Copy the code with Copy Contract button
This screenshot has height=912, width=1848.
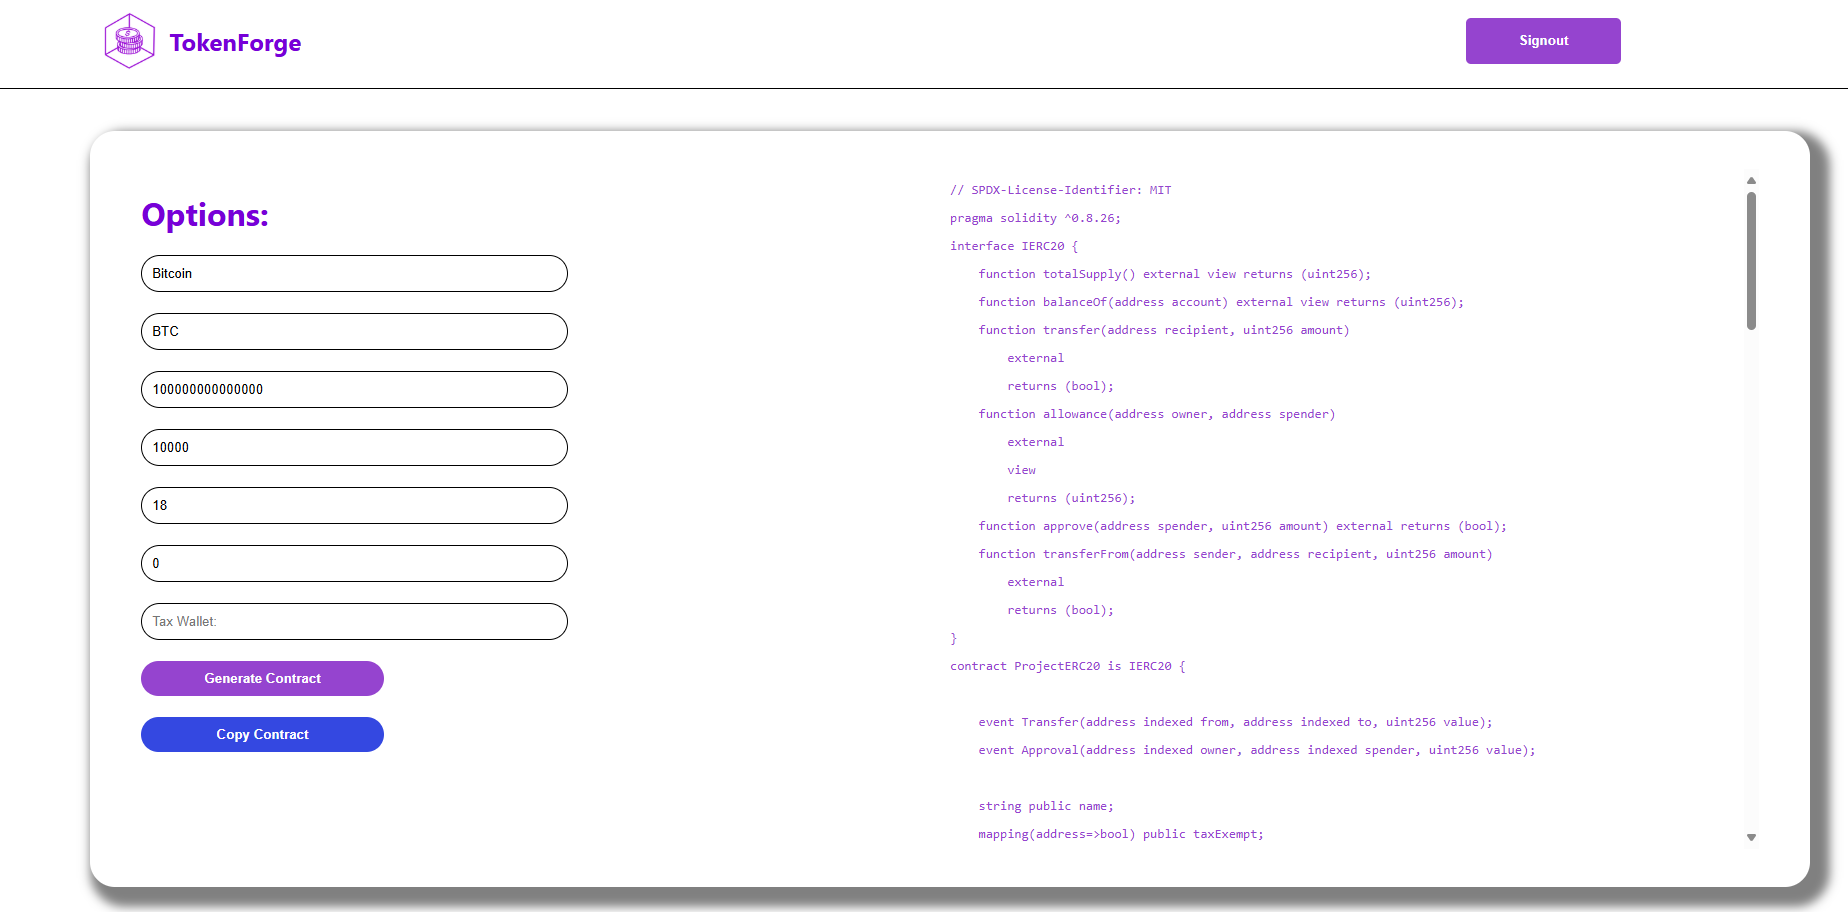[x=262, y=734]
